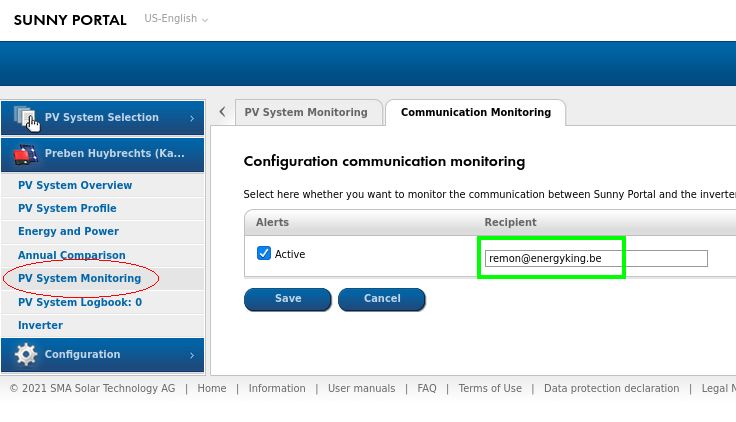This screenshot has height=422, width=736.
Task: Click the Configuration gear icon
Action: (26, 355)
